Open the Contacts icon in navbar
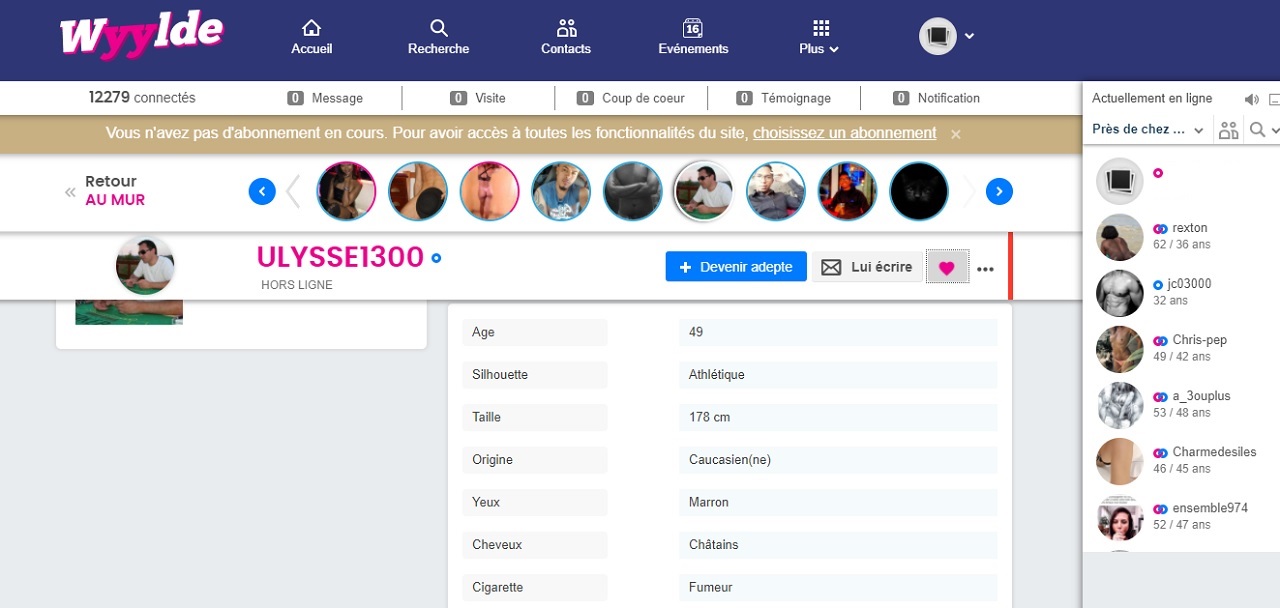Screen dimensions: 1280x608 click(566, 29)
